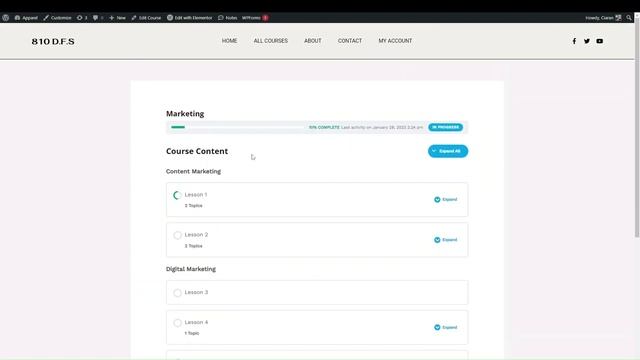Open MY ACCOUNT page
Image resolution: width=640 pixels, height=360 pixels.
395,41
